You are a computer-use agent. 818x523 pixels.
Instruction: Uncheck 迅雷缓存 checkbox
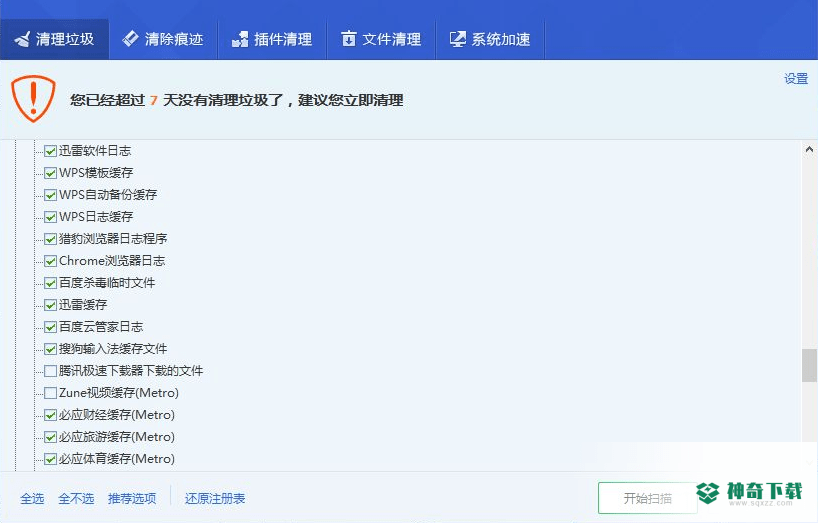tap(51, 305)
